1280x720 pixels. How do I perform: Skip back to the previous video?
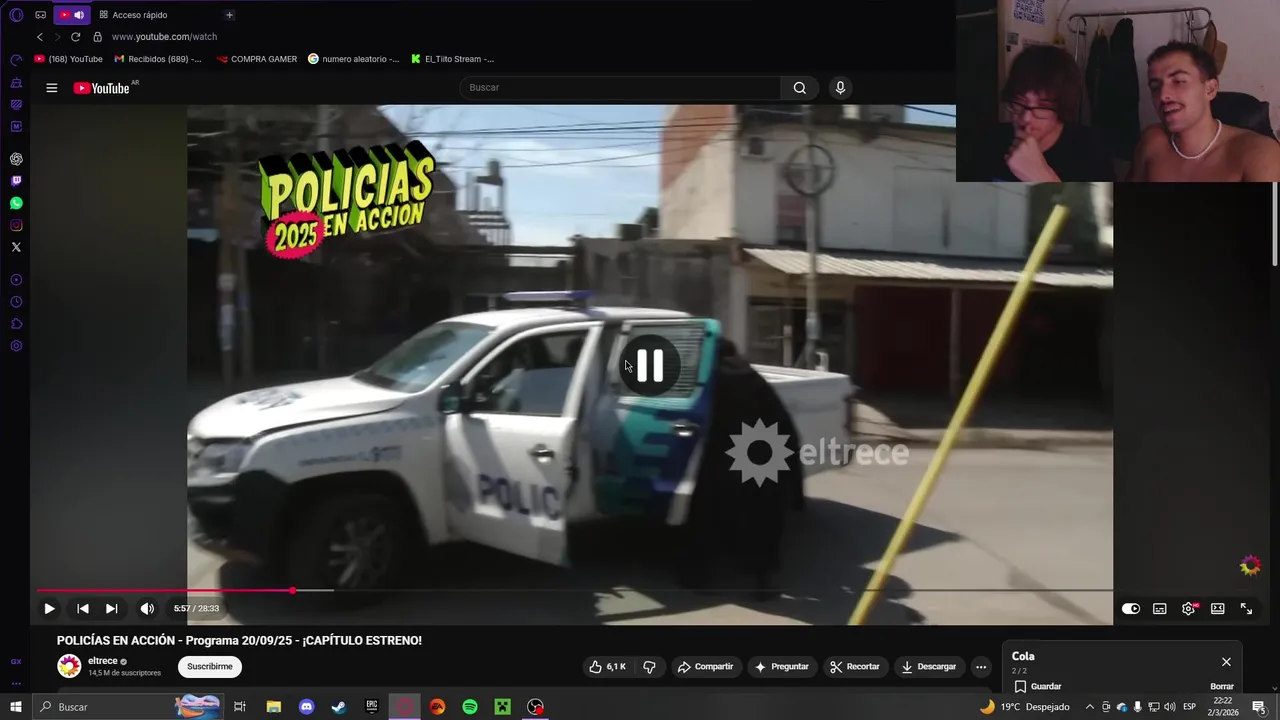tap(83, 608)
